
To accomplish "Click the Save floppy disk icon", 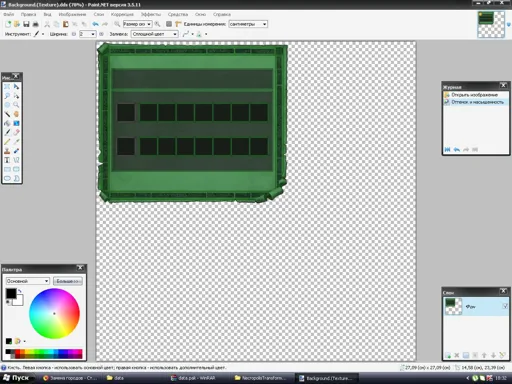I will [x=26, y=24].
